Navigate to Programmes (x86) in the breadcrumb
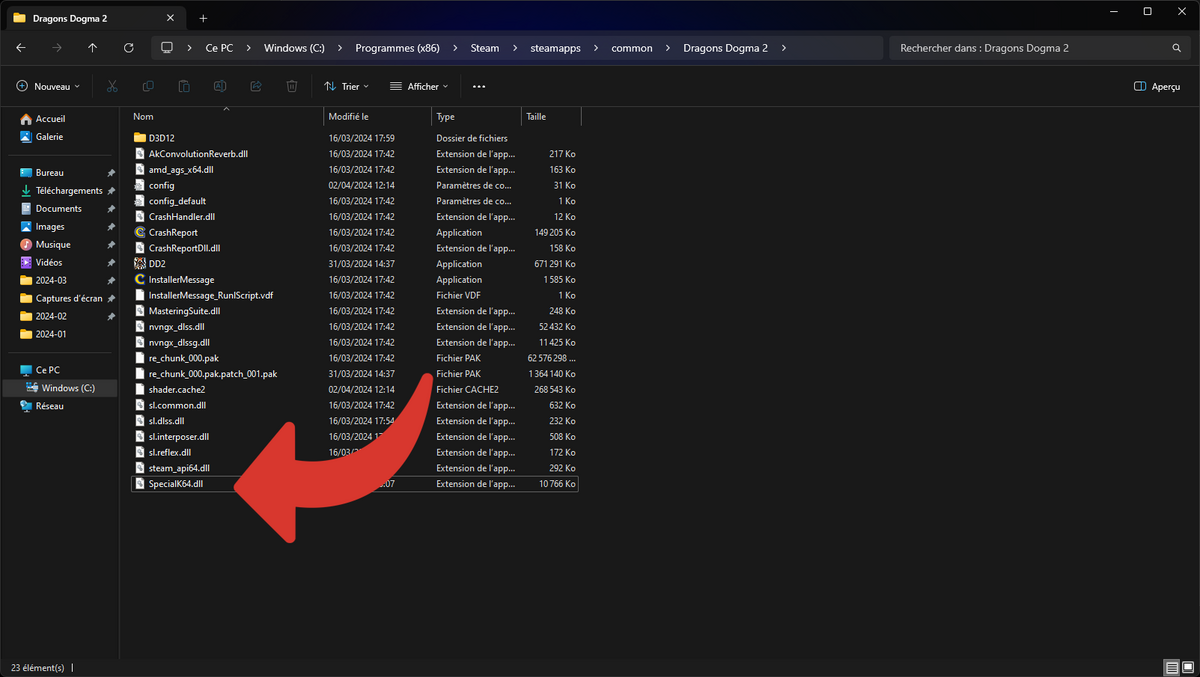This screenshot has width=1200, height=677. 397,48
